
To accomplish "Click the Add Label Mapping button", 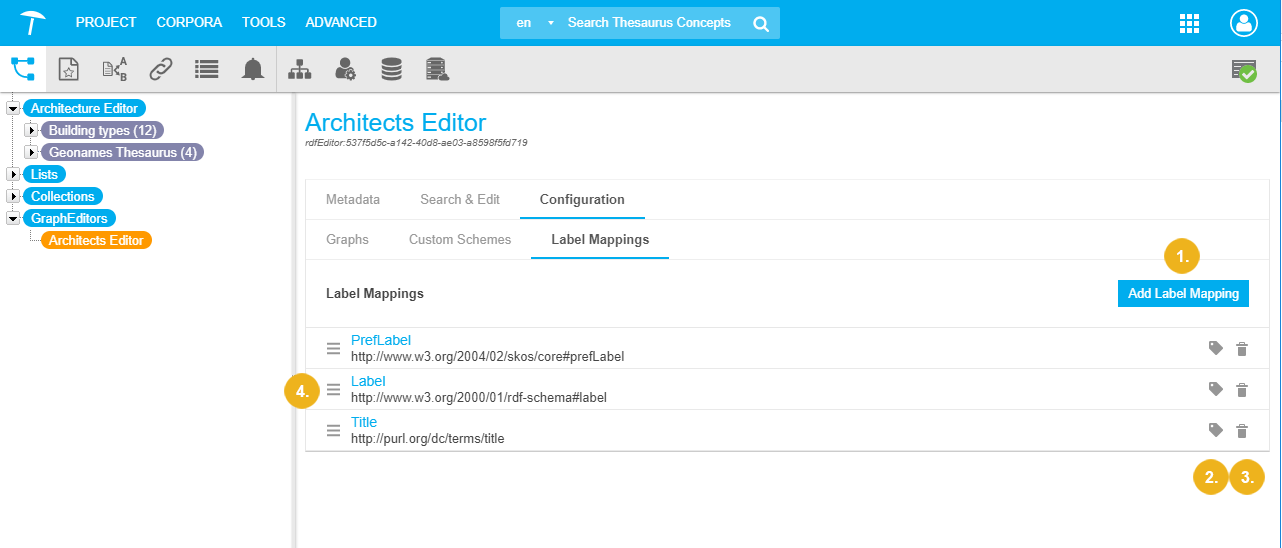I will pyautogui.click(x=1183, y=293).
